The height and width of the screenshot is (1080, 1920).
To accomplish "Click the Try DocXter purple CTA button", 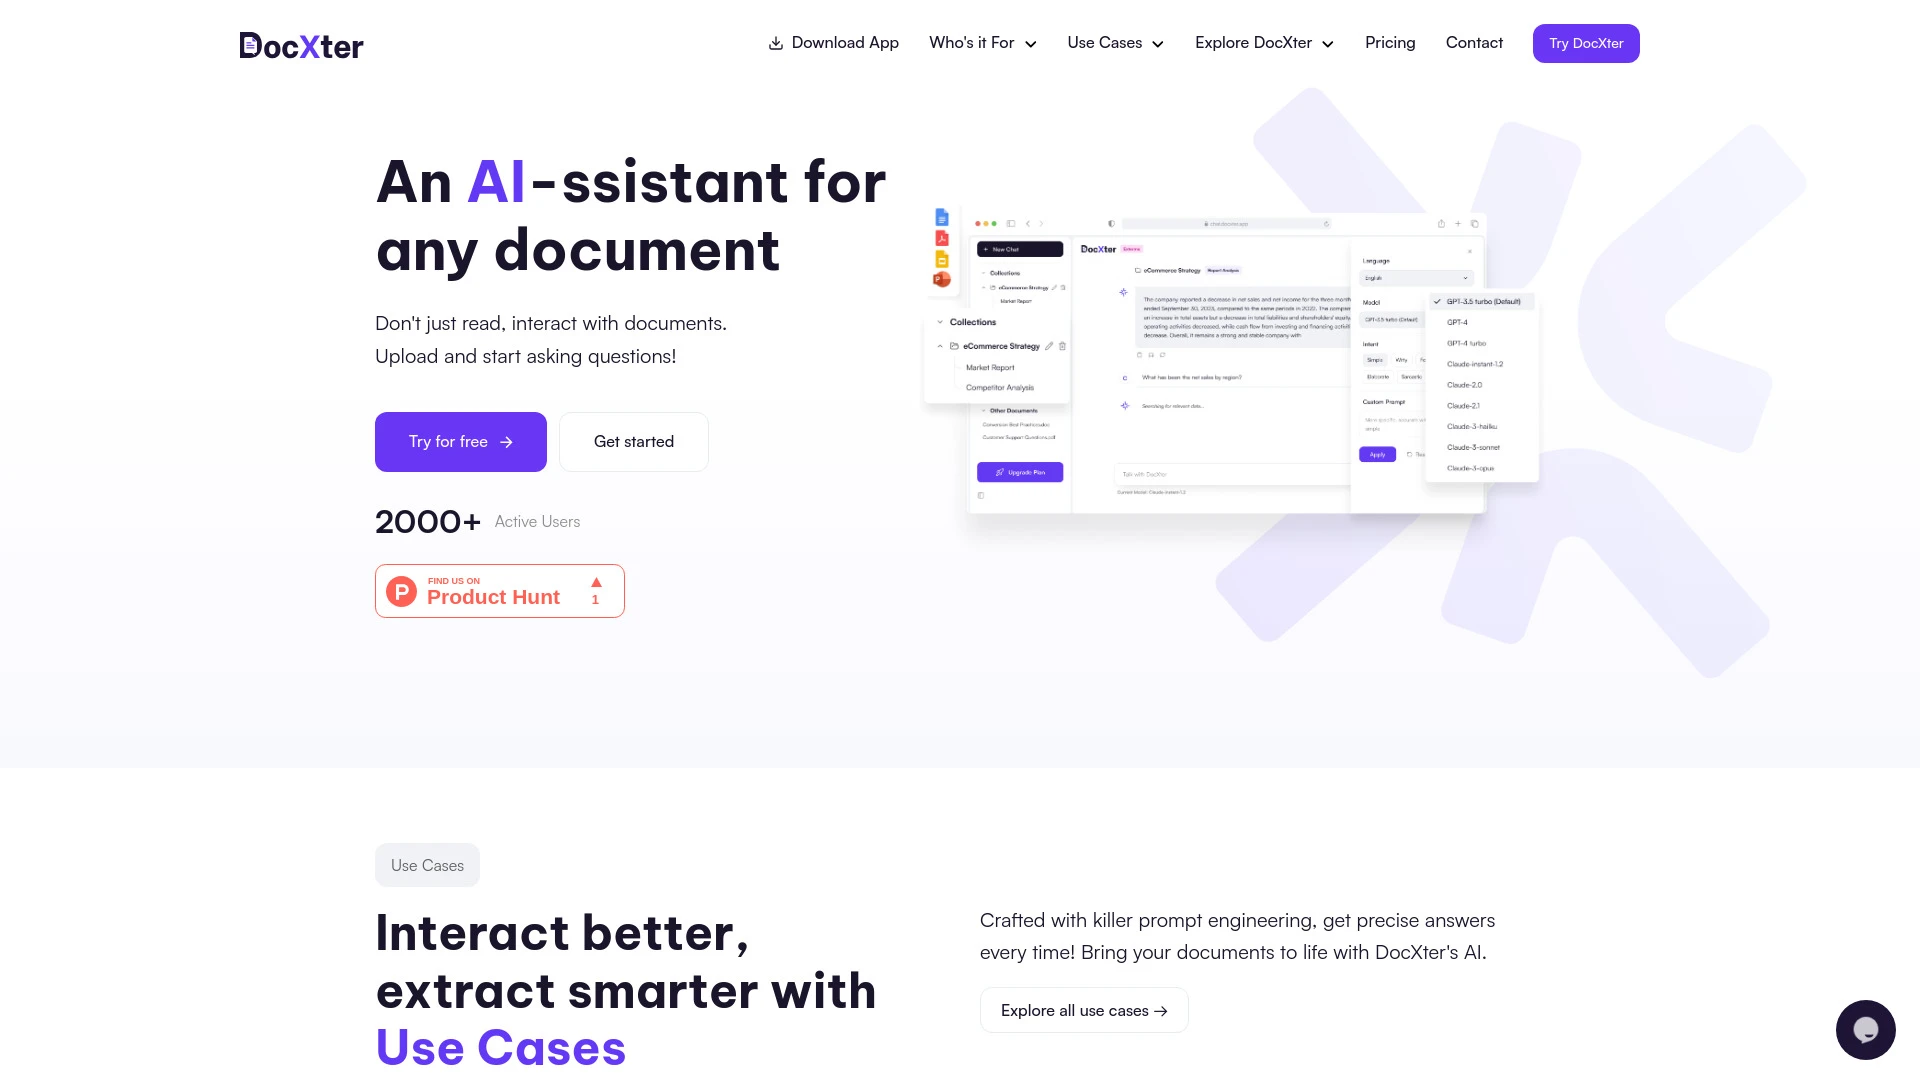I will [1586, 42].
